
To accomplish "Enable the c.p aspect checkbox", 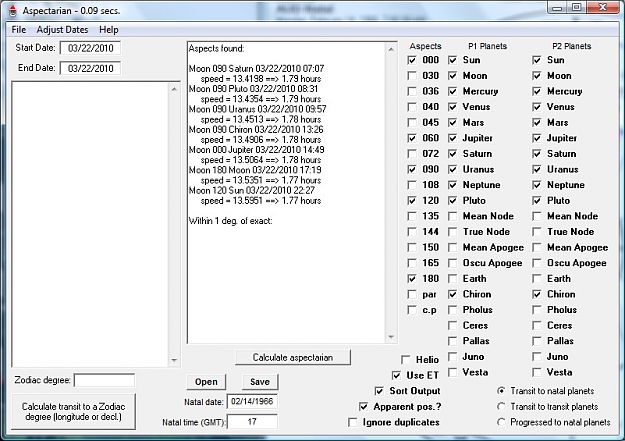I will click(x=412, y=310).
